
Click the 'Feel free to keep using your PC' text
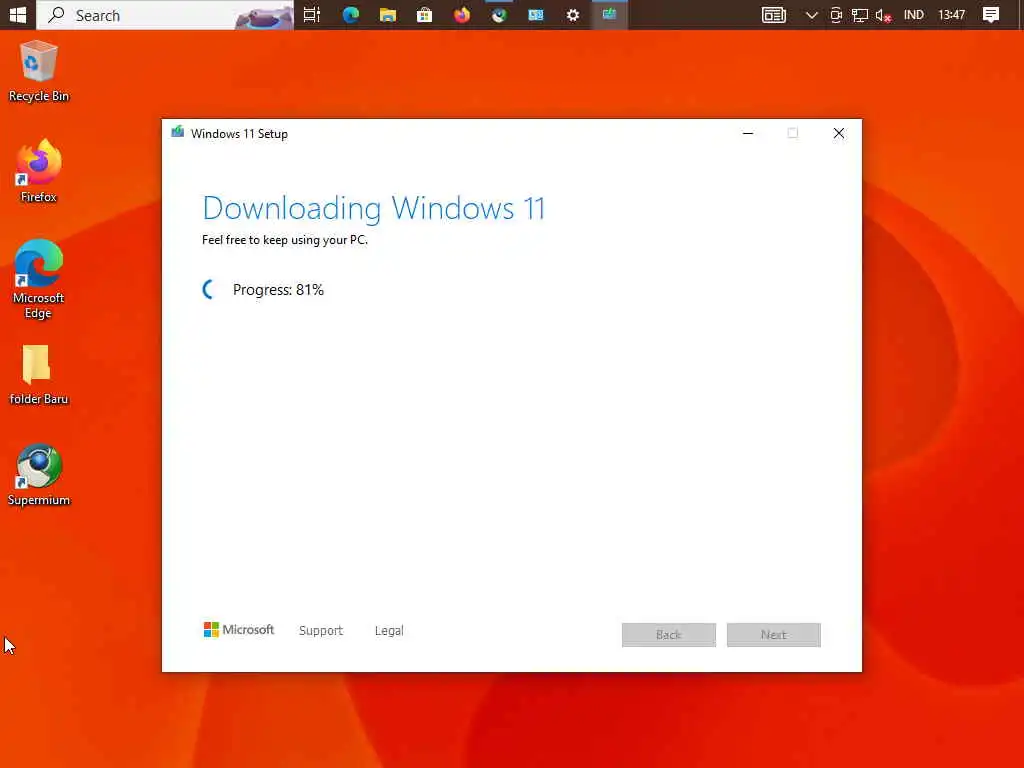(x=285, y=240)
